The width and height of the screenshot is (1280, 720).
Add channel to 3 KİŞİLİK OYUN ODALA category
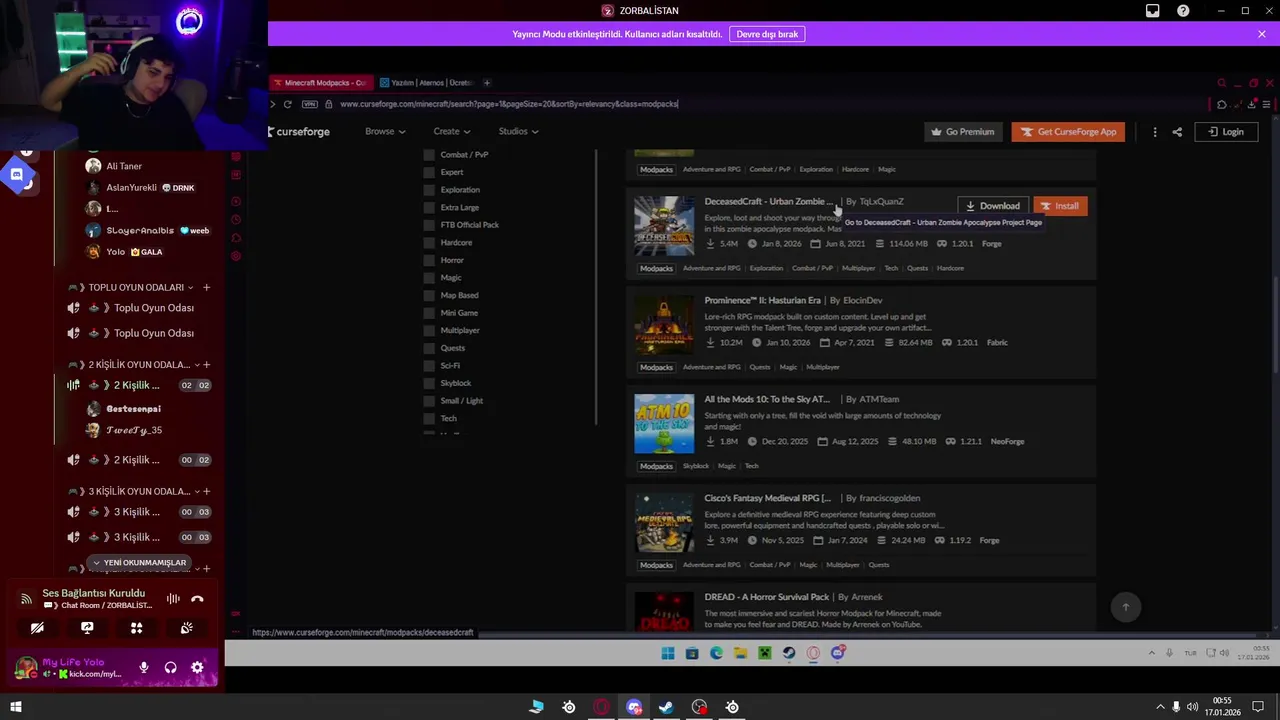click(x=206, y=491)
